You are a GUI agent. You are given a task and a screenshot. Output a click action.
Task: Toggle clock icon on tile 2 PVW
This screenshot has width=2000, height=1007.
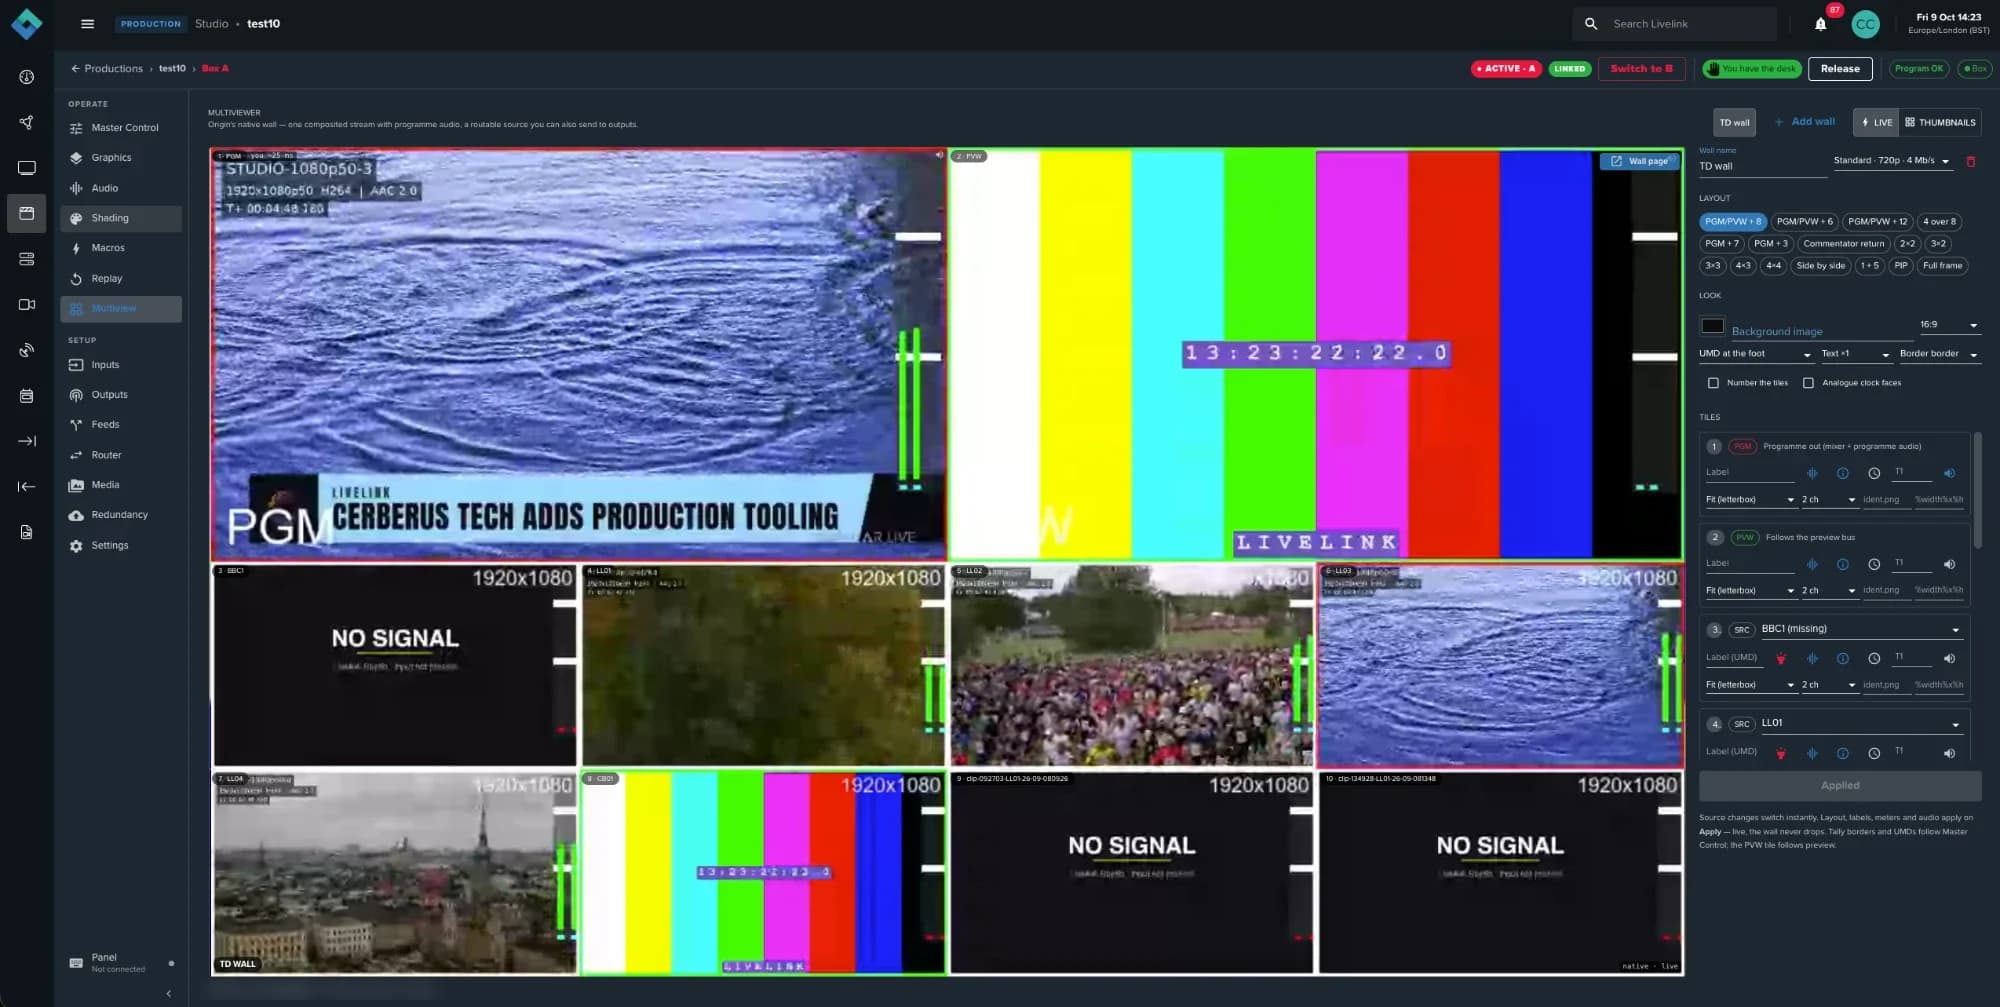[x=1874, y=564]
